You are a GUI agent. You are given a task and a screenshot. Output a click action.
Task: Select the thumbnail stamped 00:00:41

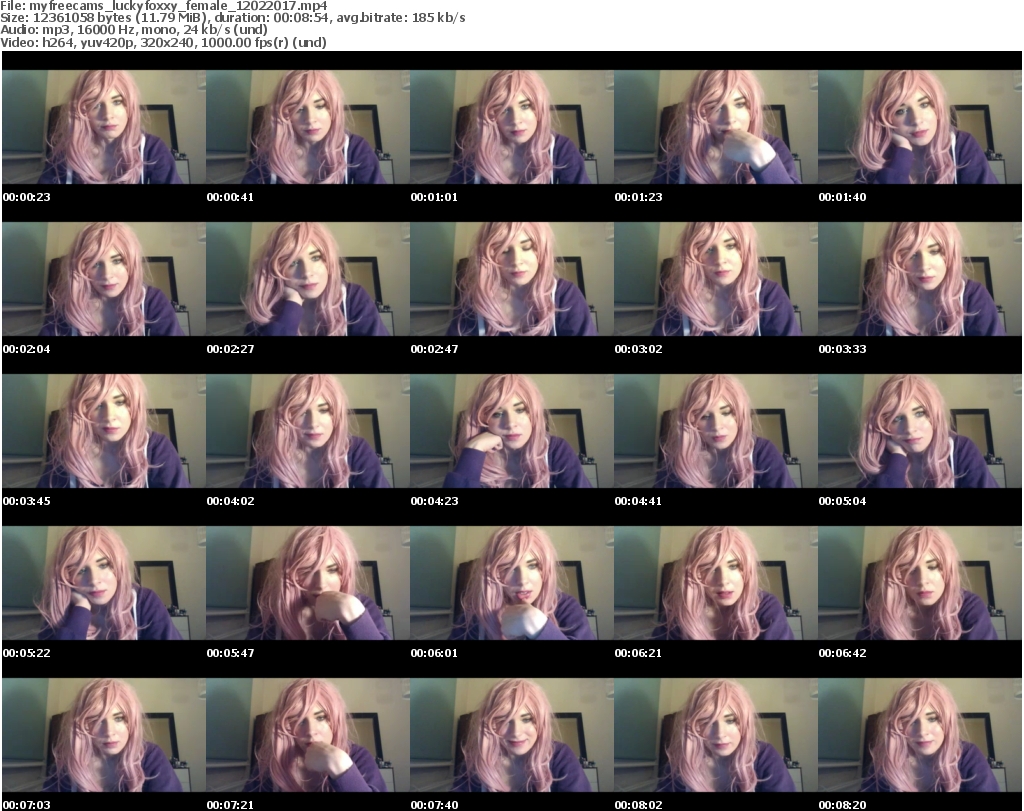tap(308, 127)
